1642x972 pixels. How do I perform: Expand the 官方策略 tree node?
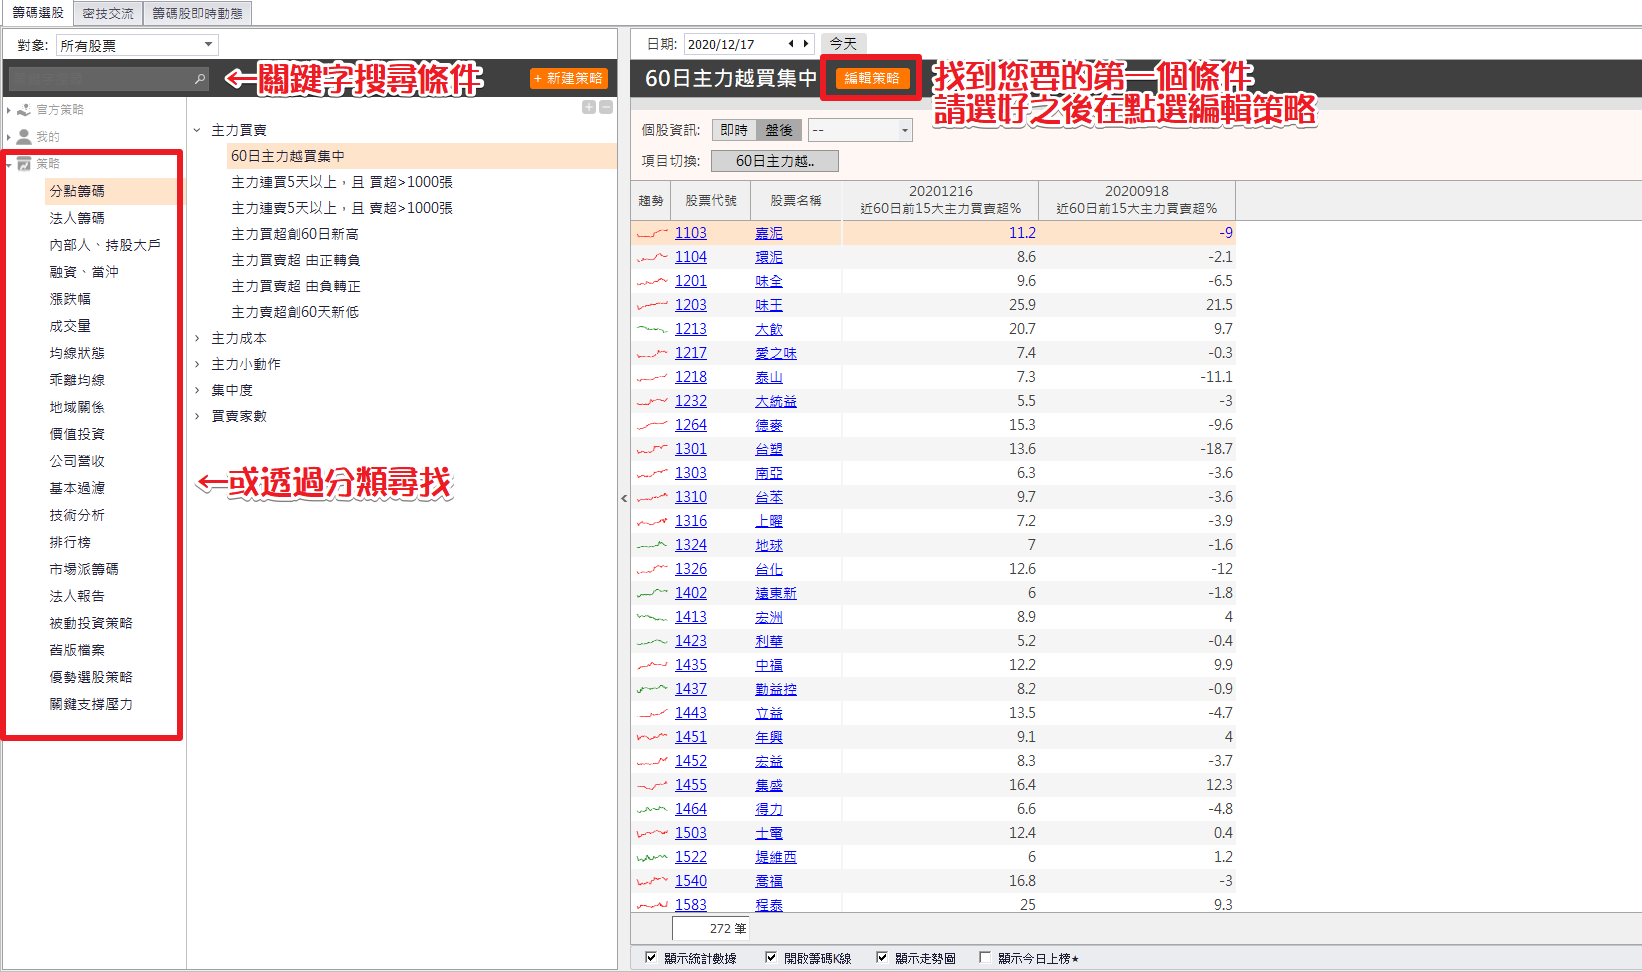pyautogui.click(x=9, y=110)
